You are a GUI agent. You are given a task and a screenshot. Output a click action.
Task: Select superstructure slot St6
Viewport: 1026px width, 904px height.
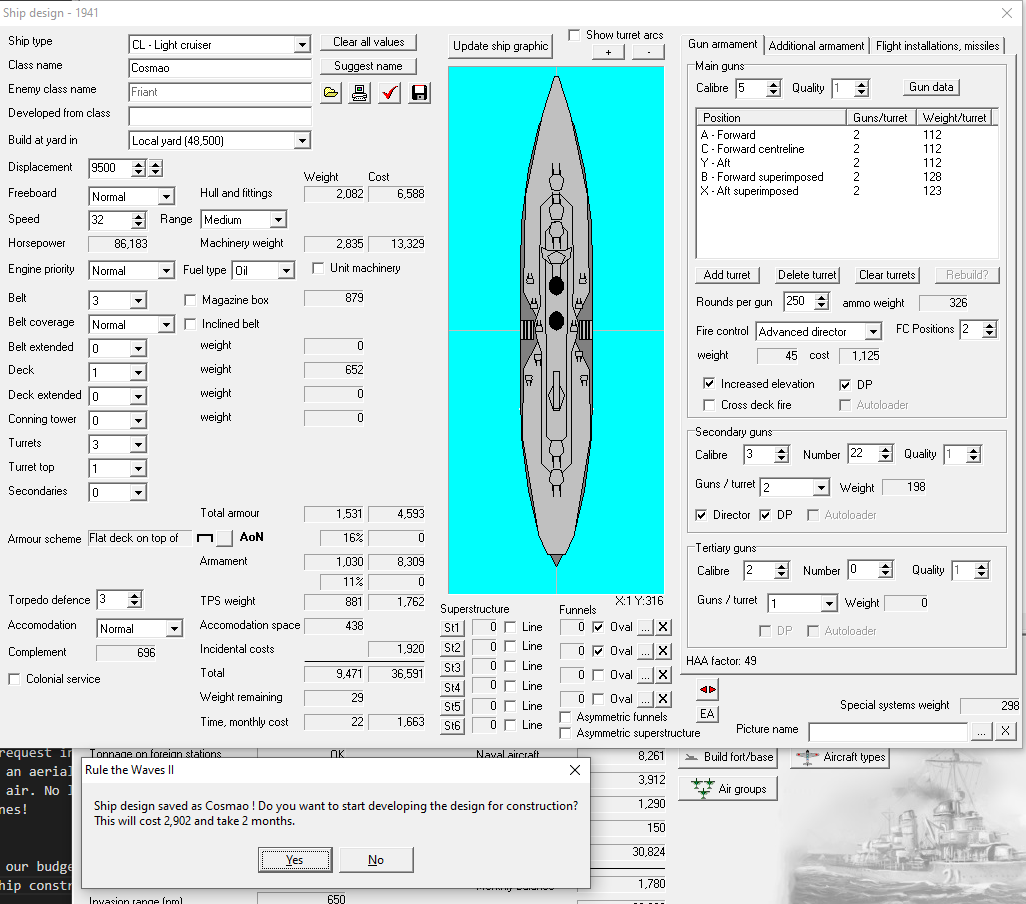[x=452, y=726]
